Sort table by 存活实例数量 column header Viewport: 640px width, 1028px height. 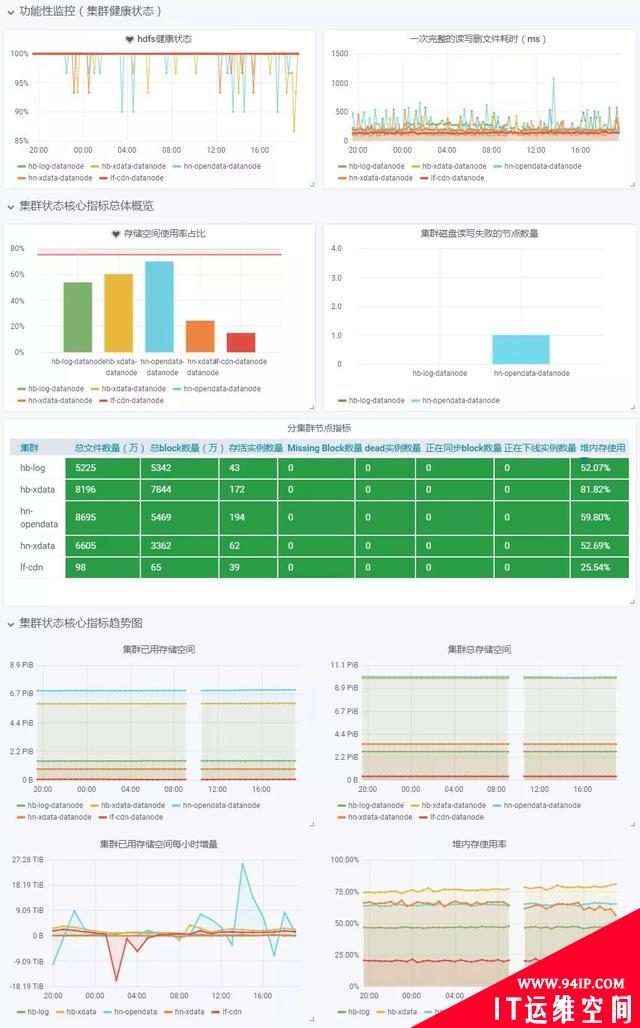pos(256,448)
